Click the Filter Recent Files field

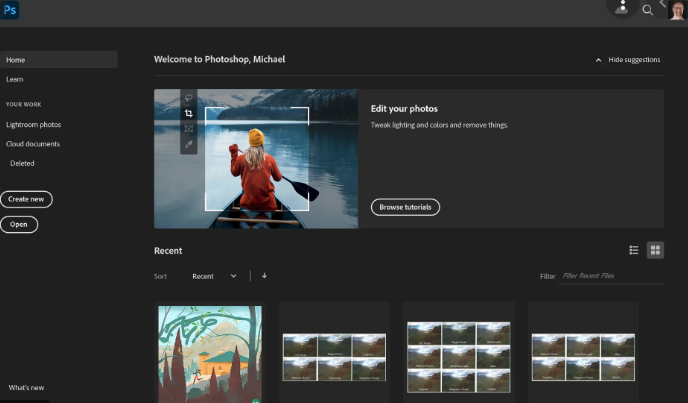pos(611,276)
